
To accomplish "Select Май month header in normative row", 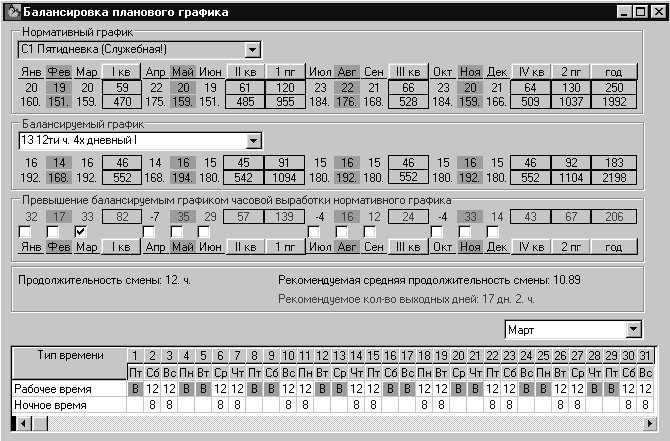I will pos(183,72).
